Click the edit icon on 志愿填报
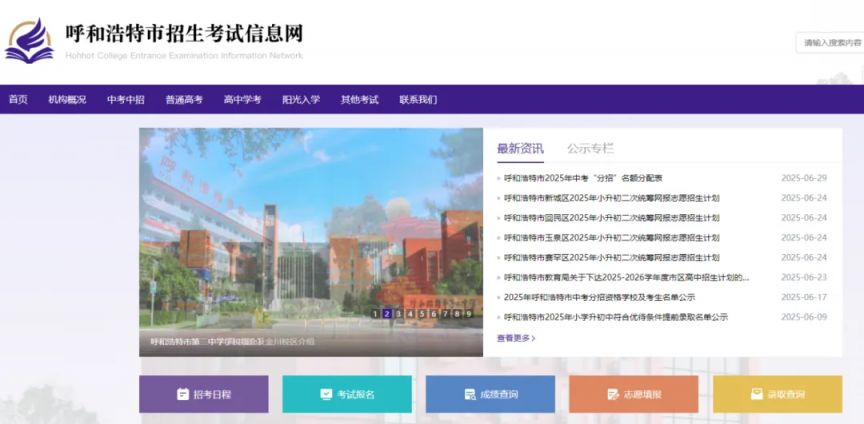 pyautogui.click(x=613, y=394)
